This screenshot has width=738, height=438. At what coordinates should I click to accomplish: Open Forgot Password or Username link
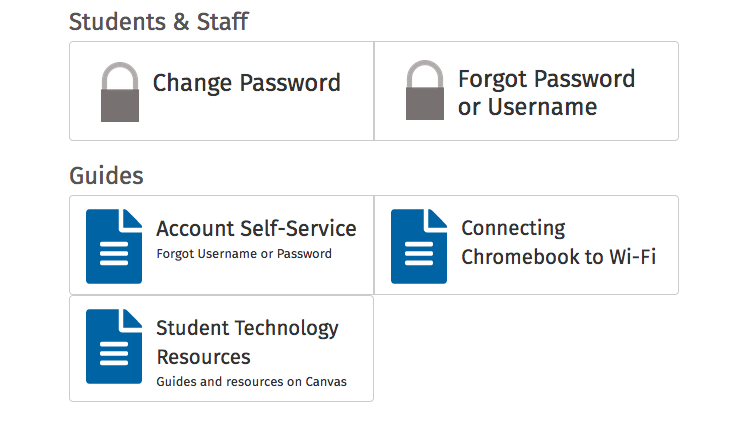pos(546,93)
